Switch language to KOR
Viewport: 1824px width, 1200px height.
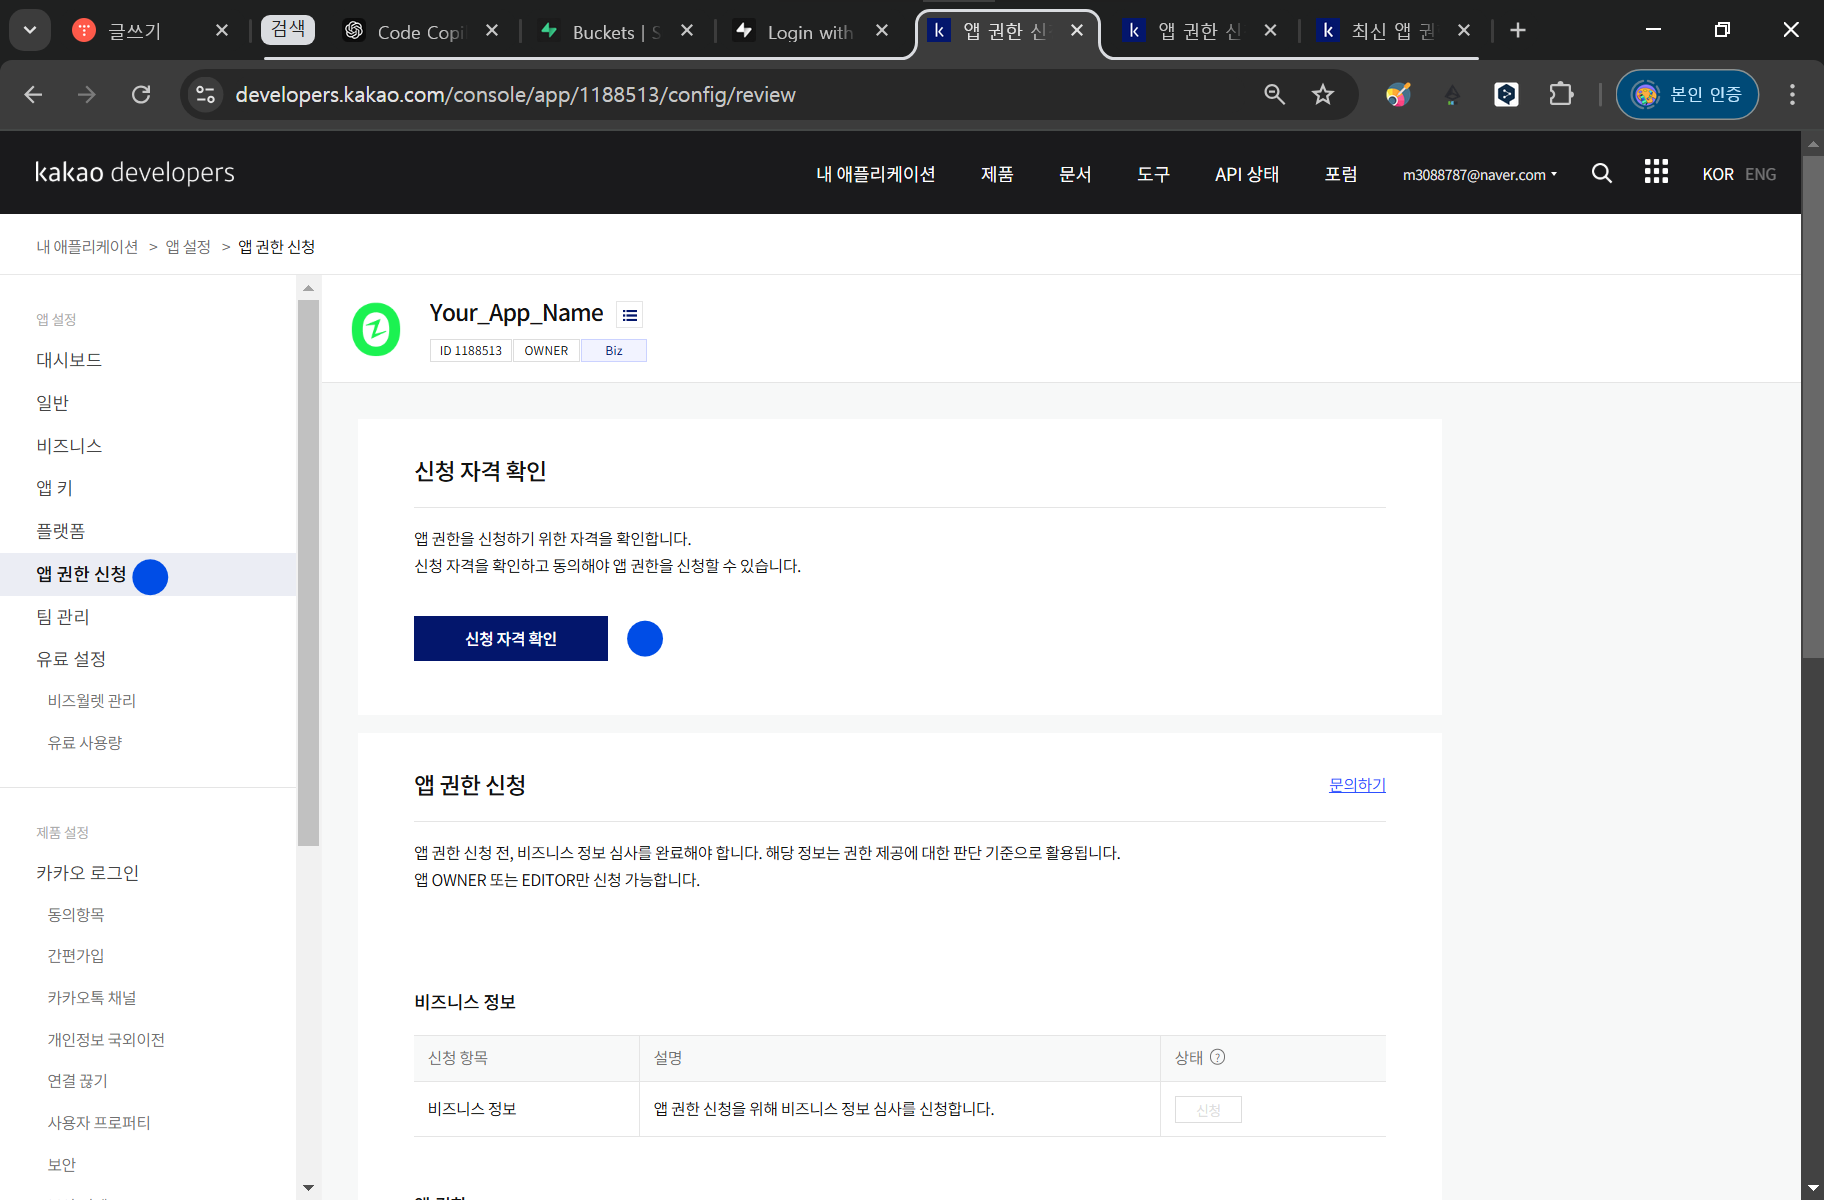(x=1718, y=174)
